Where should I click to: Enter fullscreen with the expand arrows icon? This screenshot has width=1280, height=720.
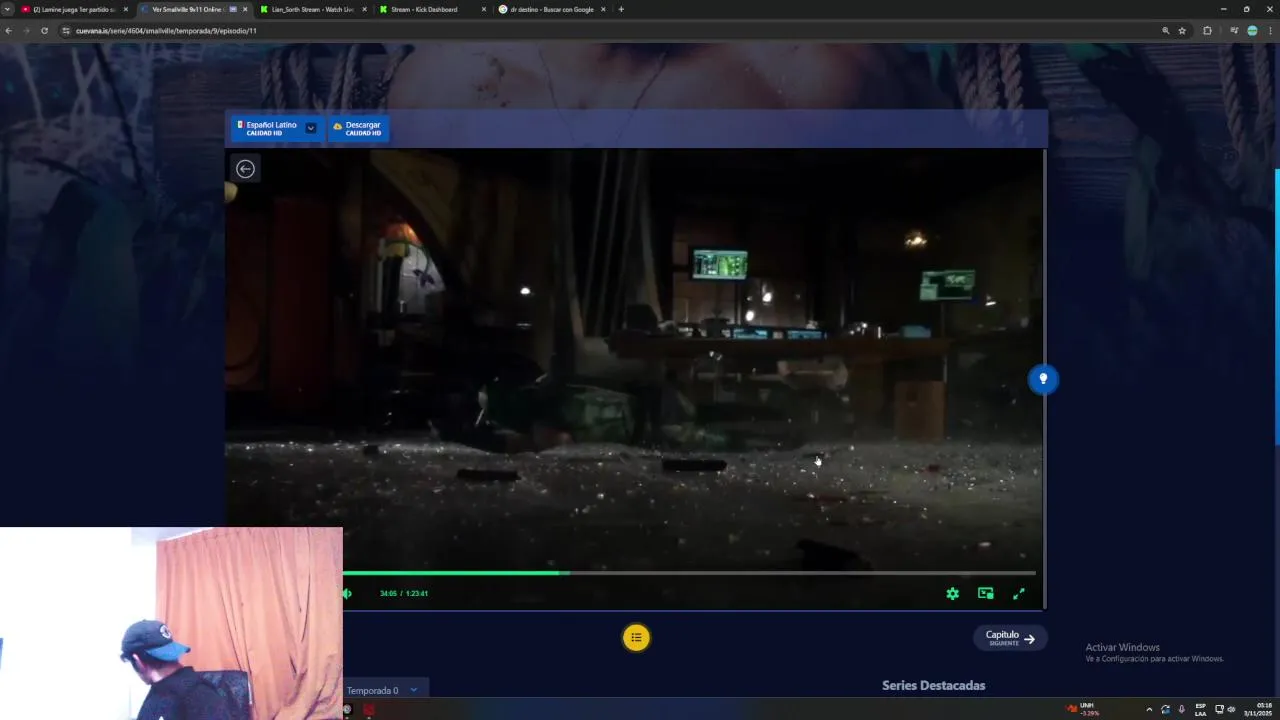1019,593
